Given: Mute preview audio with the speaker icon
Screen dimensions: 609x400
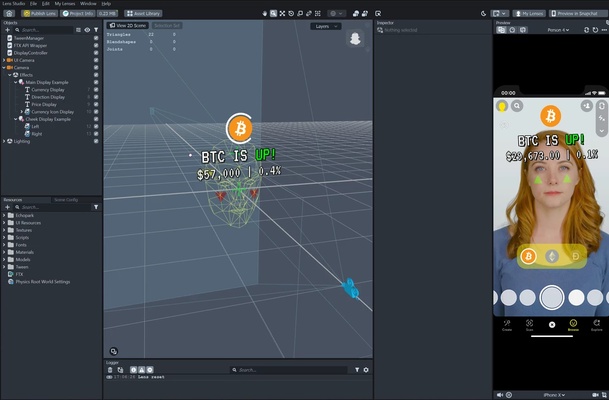Looking at the screenshot, I should coord(500,395).
